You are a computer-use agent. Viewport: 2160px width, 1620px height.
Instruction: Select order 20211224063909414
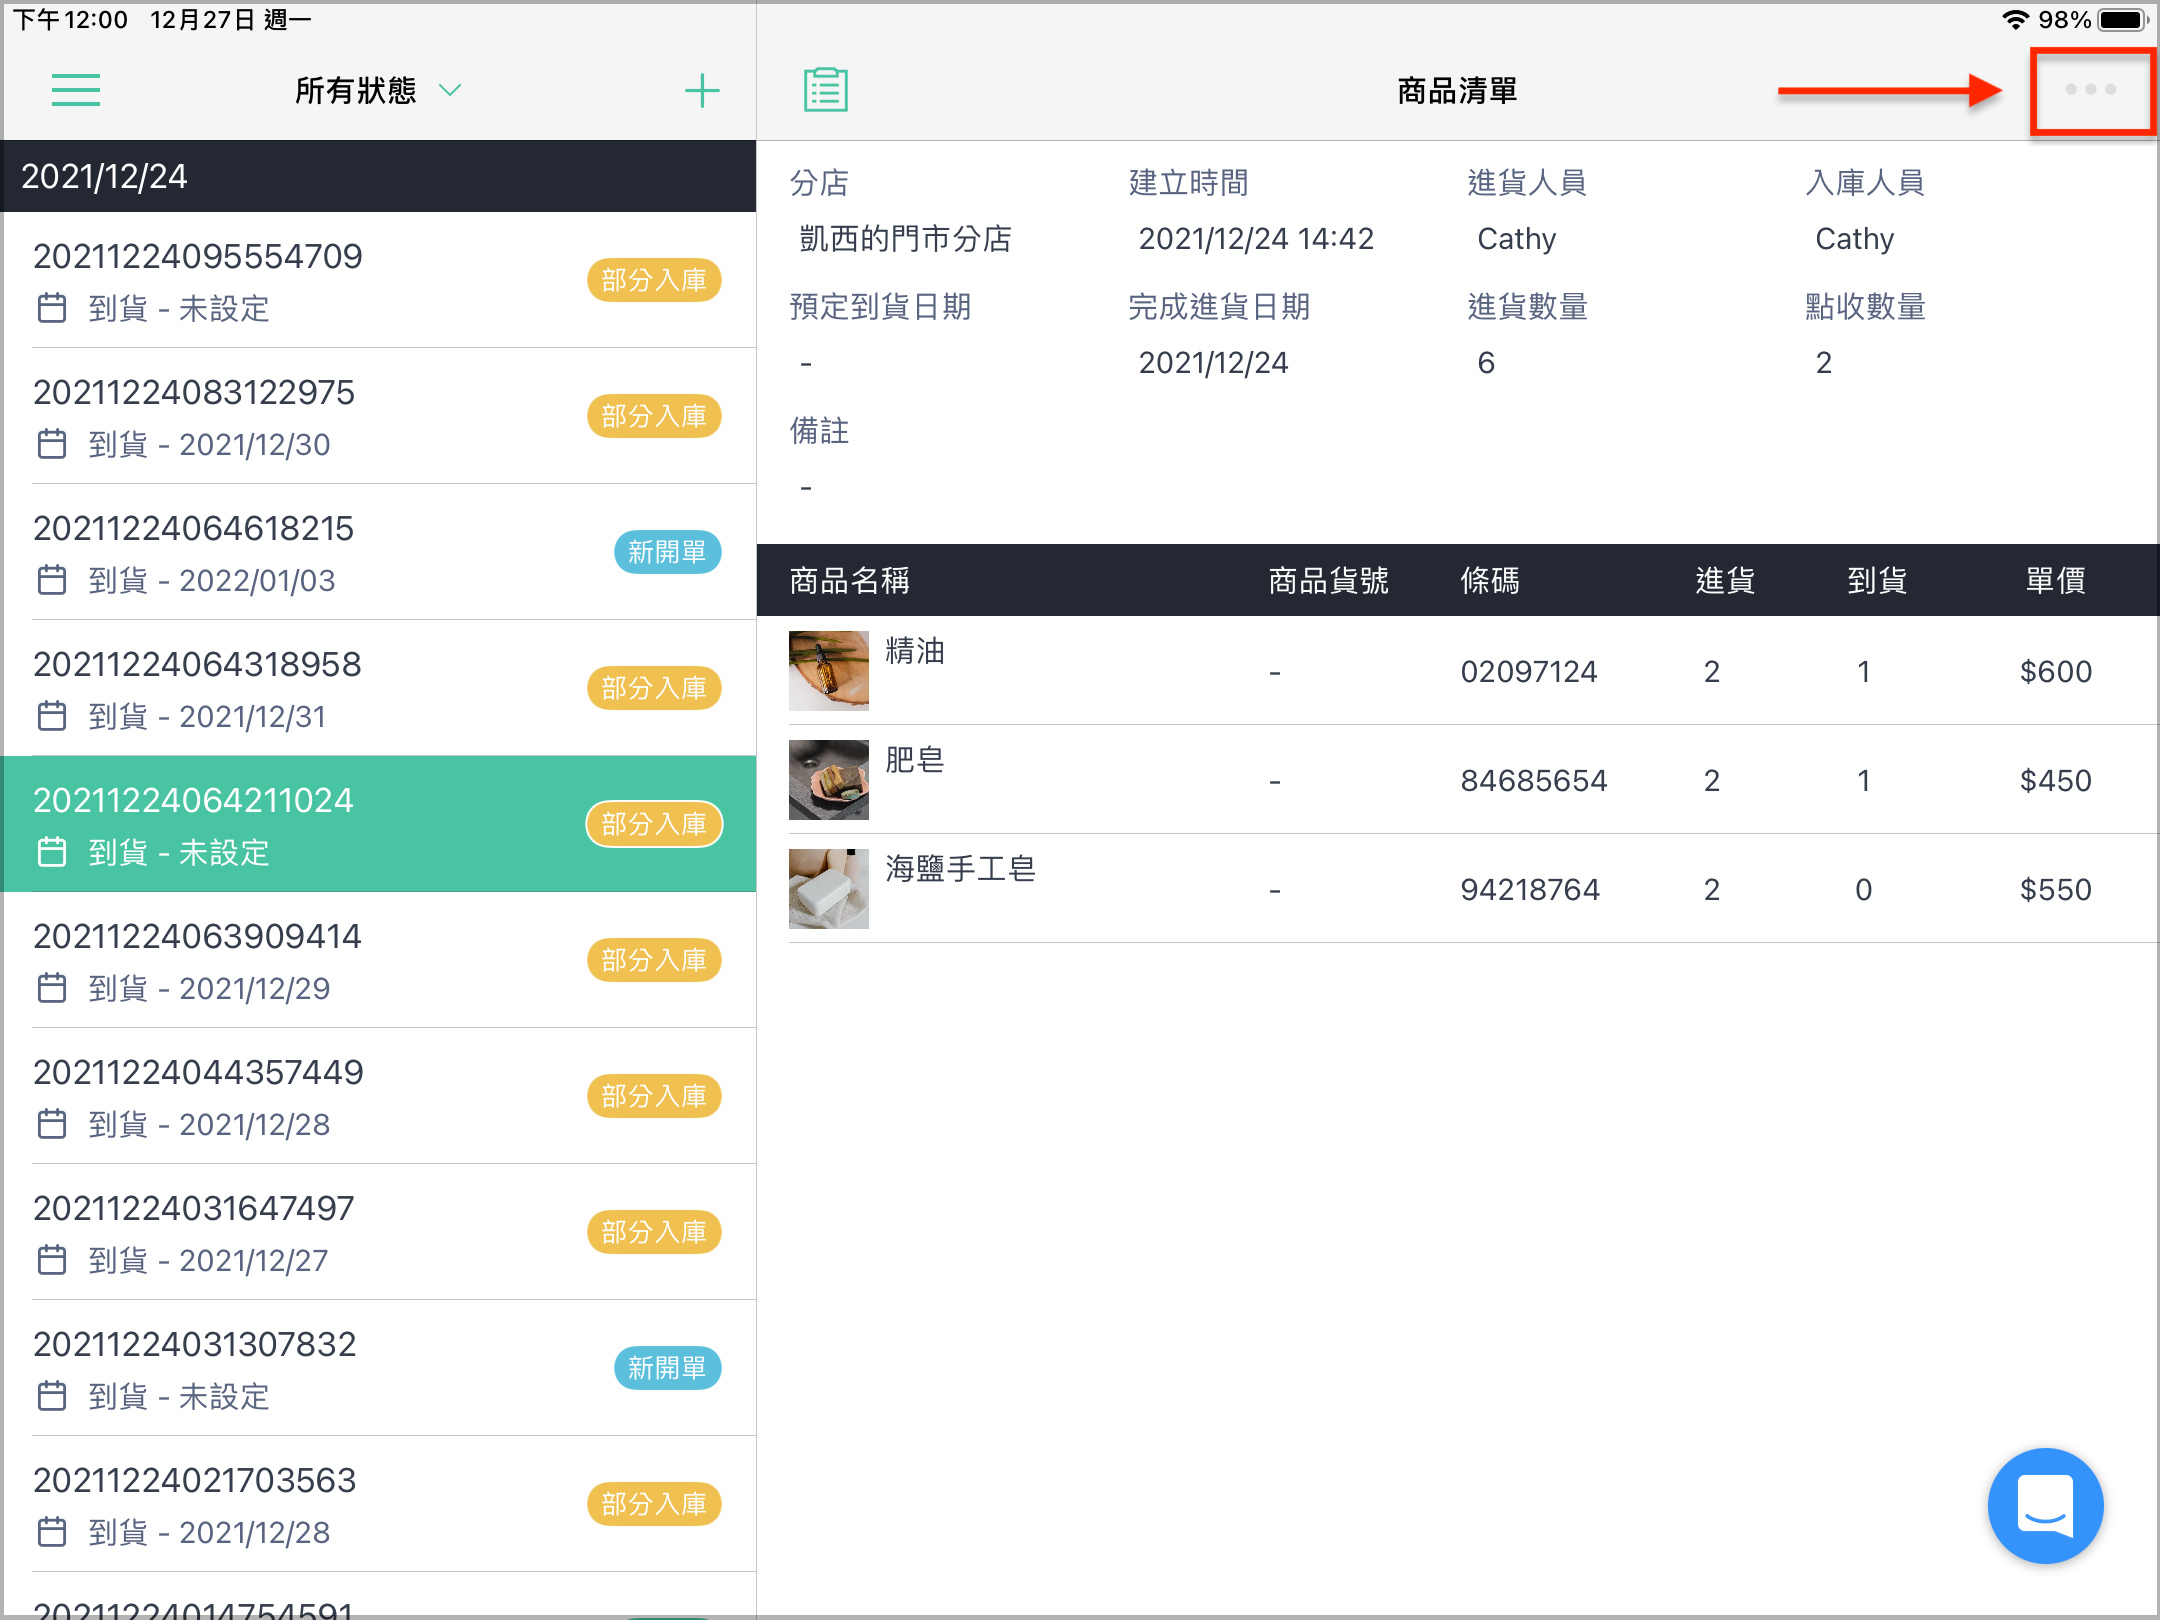378,960
